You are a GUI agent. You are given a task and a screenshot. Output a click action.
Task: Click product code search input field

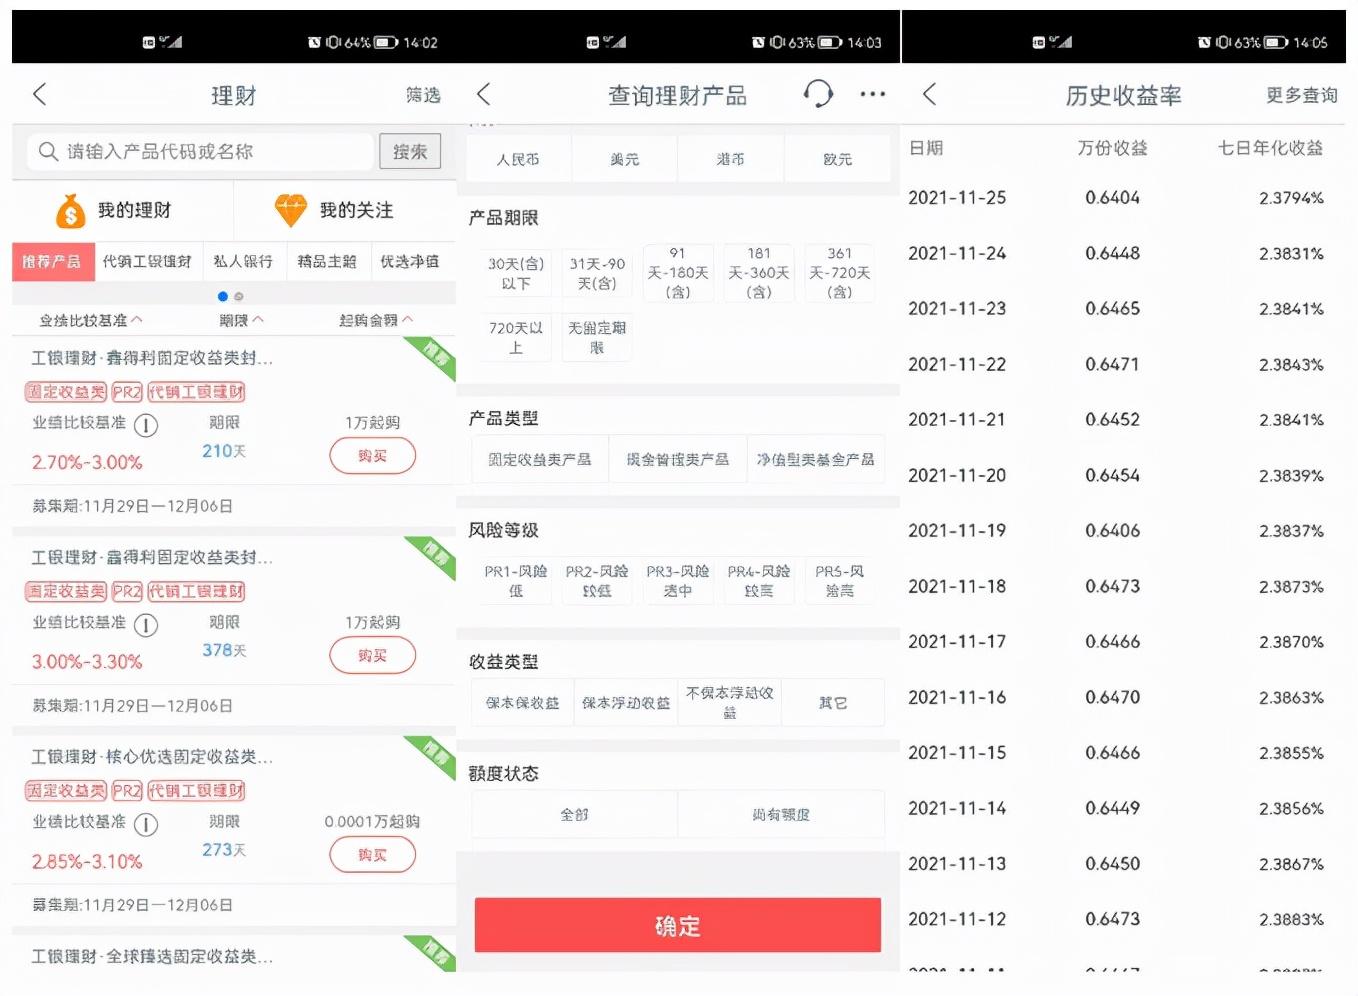[x=200, y=151]
